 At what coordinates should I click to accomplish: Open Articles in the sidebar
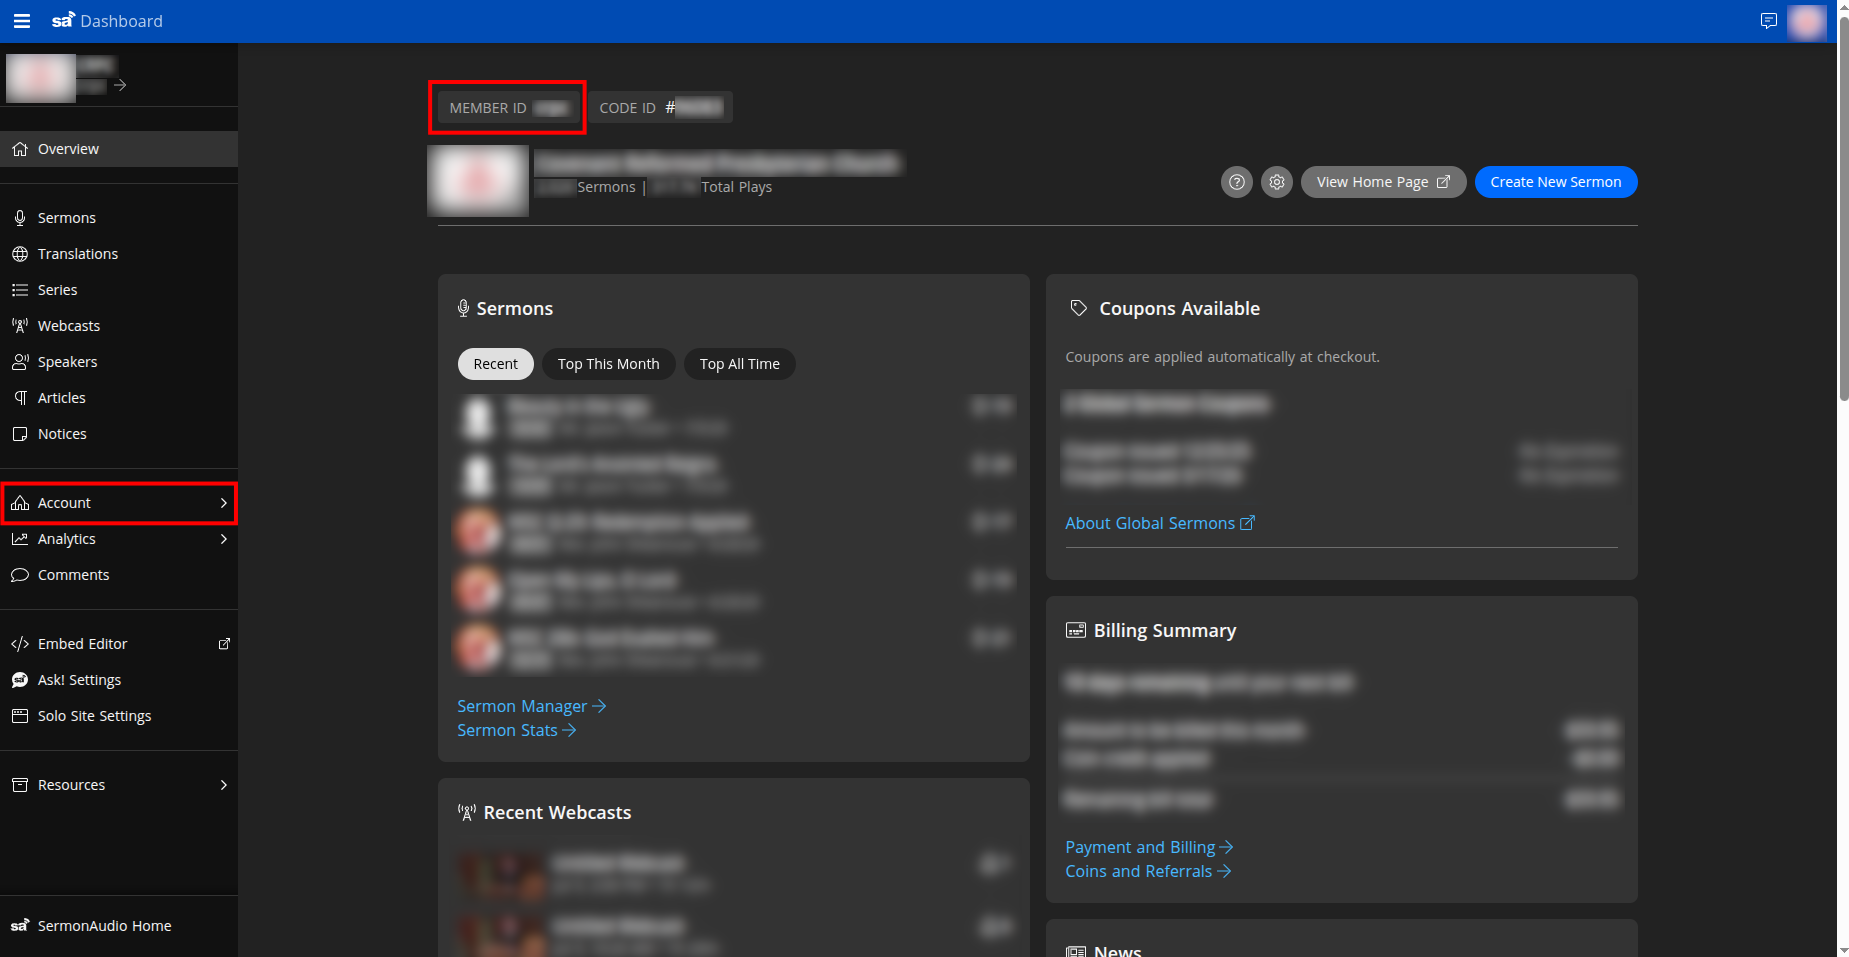tap(119, 398)
